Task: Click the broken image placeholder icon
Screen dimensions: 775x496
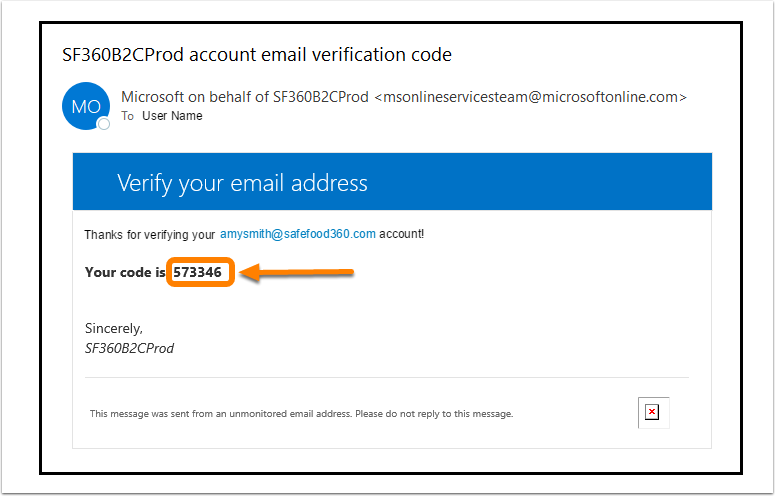Action: (652, 412)
